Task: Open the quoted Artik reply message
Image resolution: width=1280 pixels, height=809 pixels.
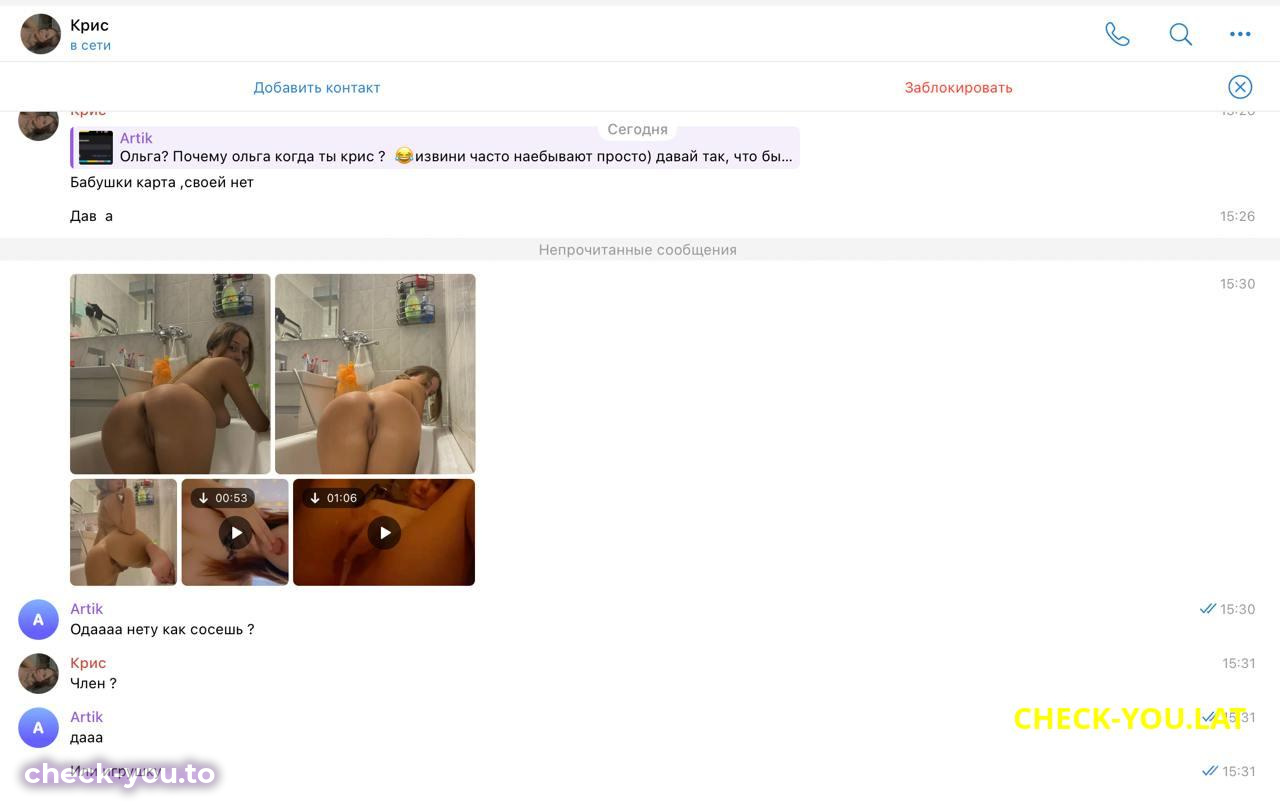Action: pyautogui.click(x=435, y=147)
